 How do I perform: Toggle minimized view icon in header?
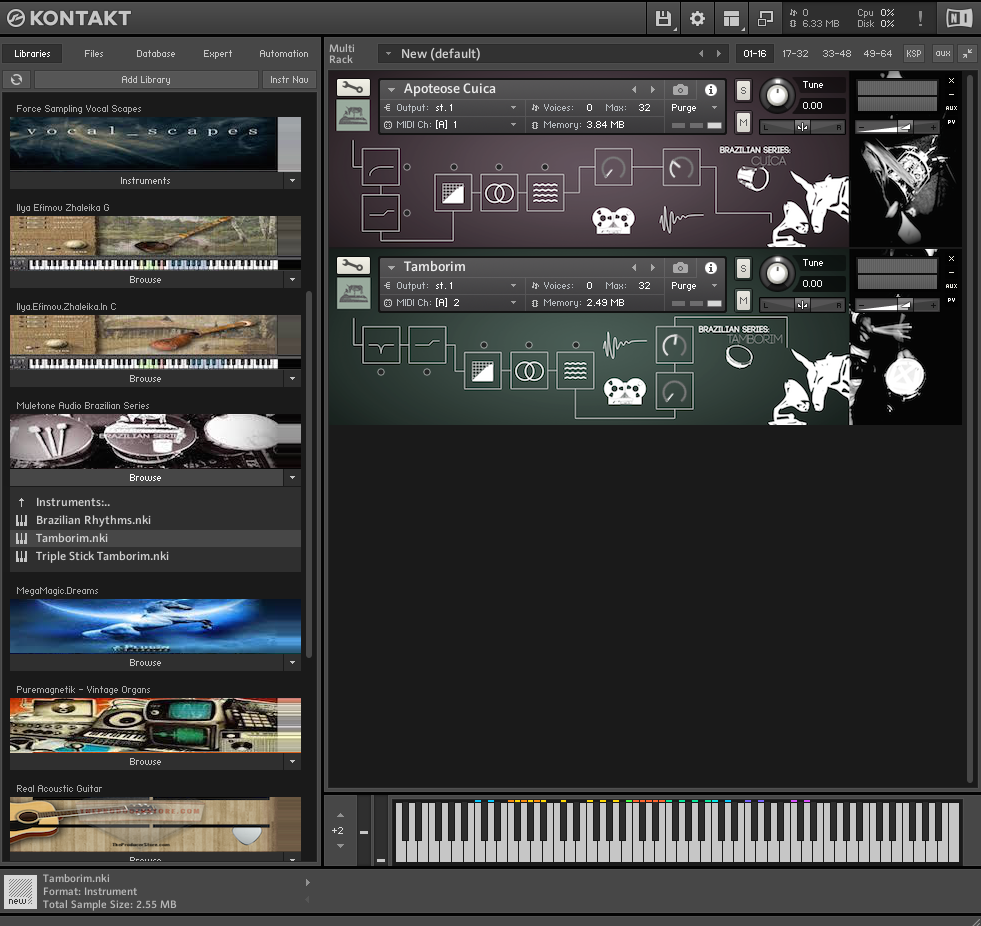(765, 19)
